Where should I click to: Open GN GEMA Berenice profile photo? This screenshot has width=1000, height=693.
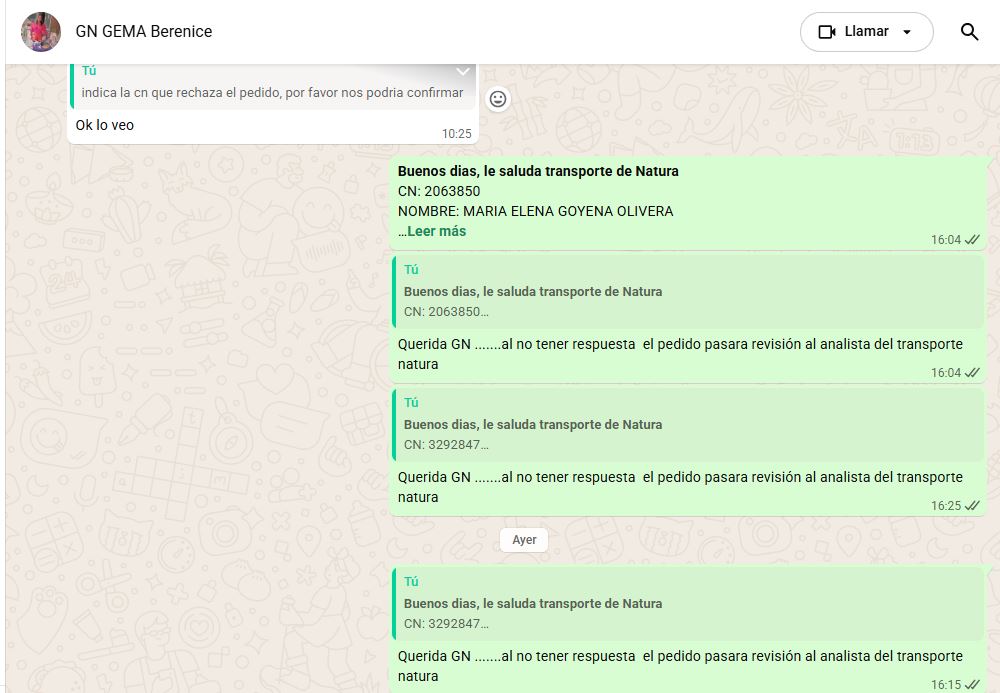41,32
